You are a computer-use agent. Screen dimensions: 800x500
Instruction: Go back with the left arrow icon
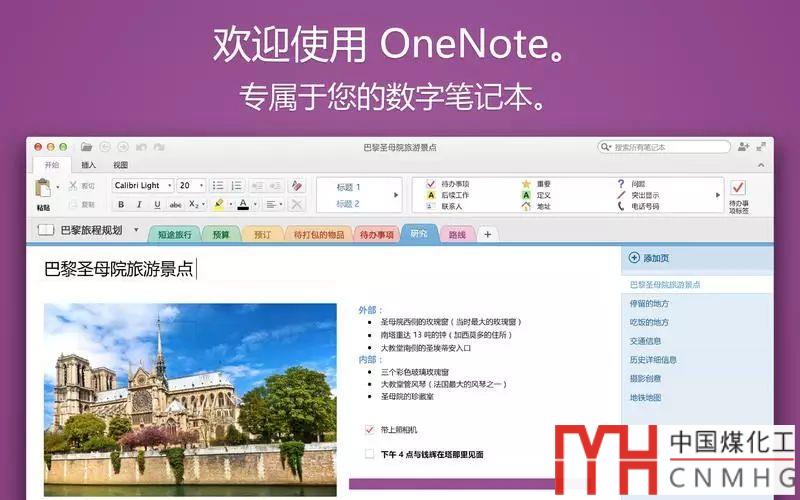[105, 147]
